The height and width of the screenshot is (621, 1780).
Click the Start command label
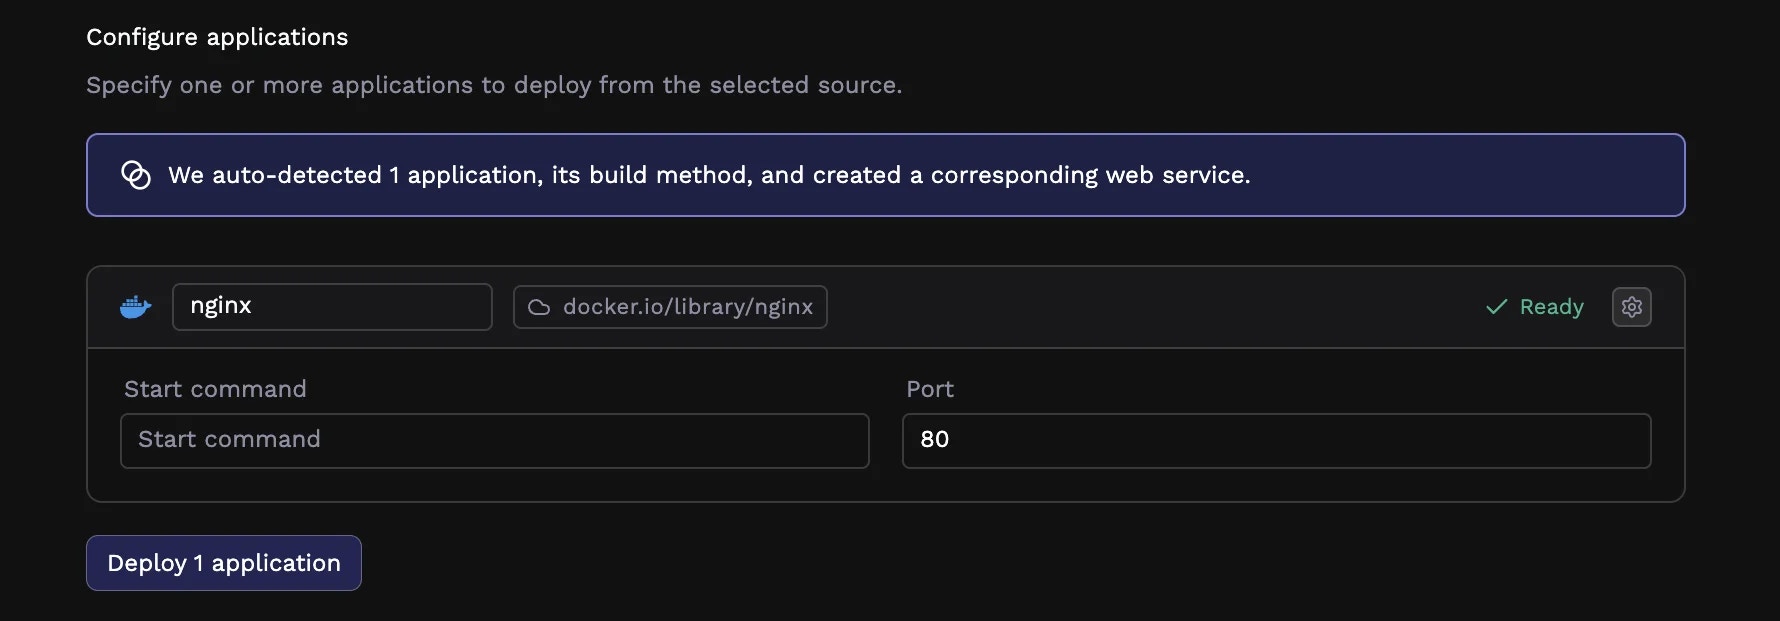pyautogui.click(x=215, y=389)
